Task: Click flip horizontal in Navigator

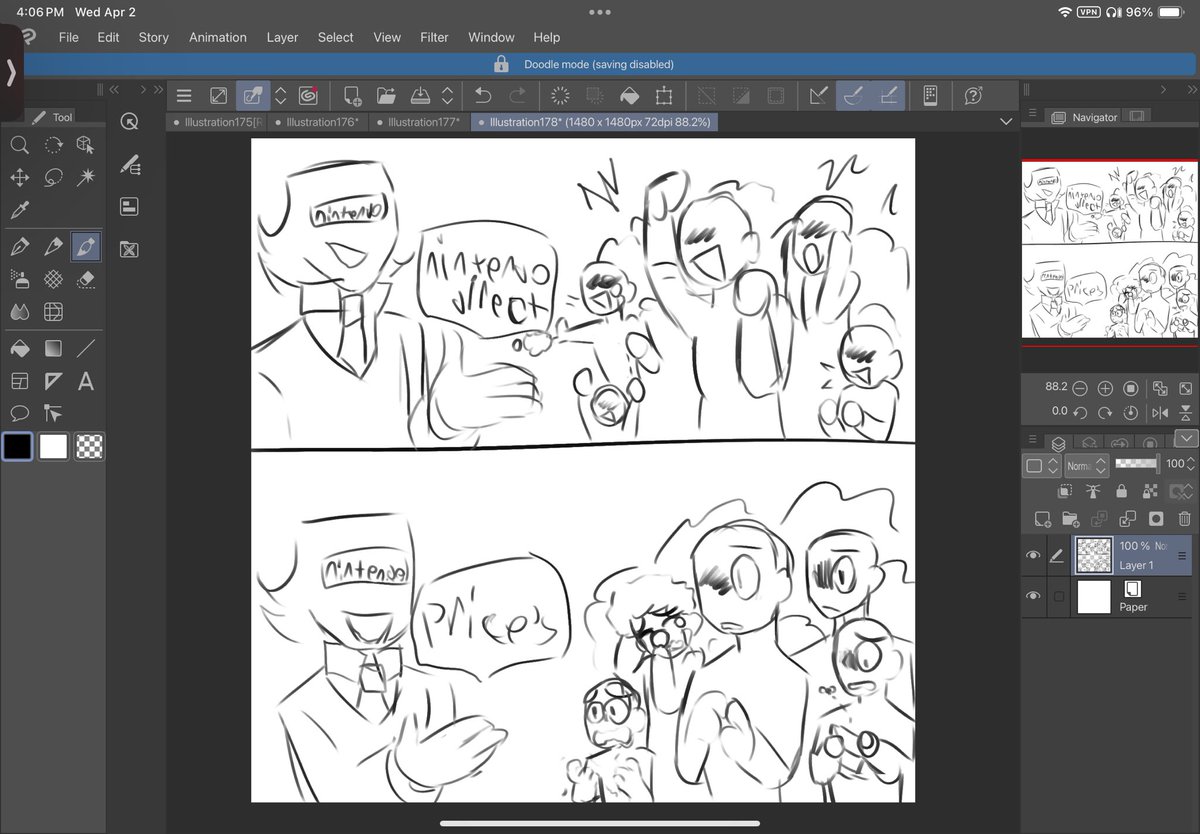Action: pyautogui.click(x=1160, y=412)
